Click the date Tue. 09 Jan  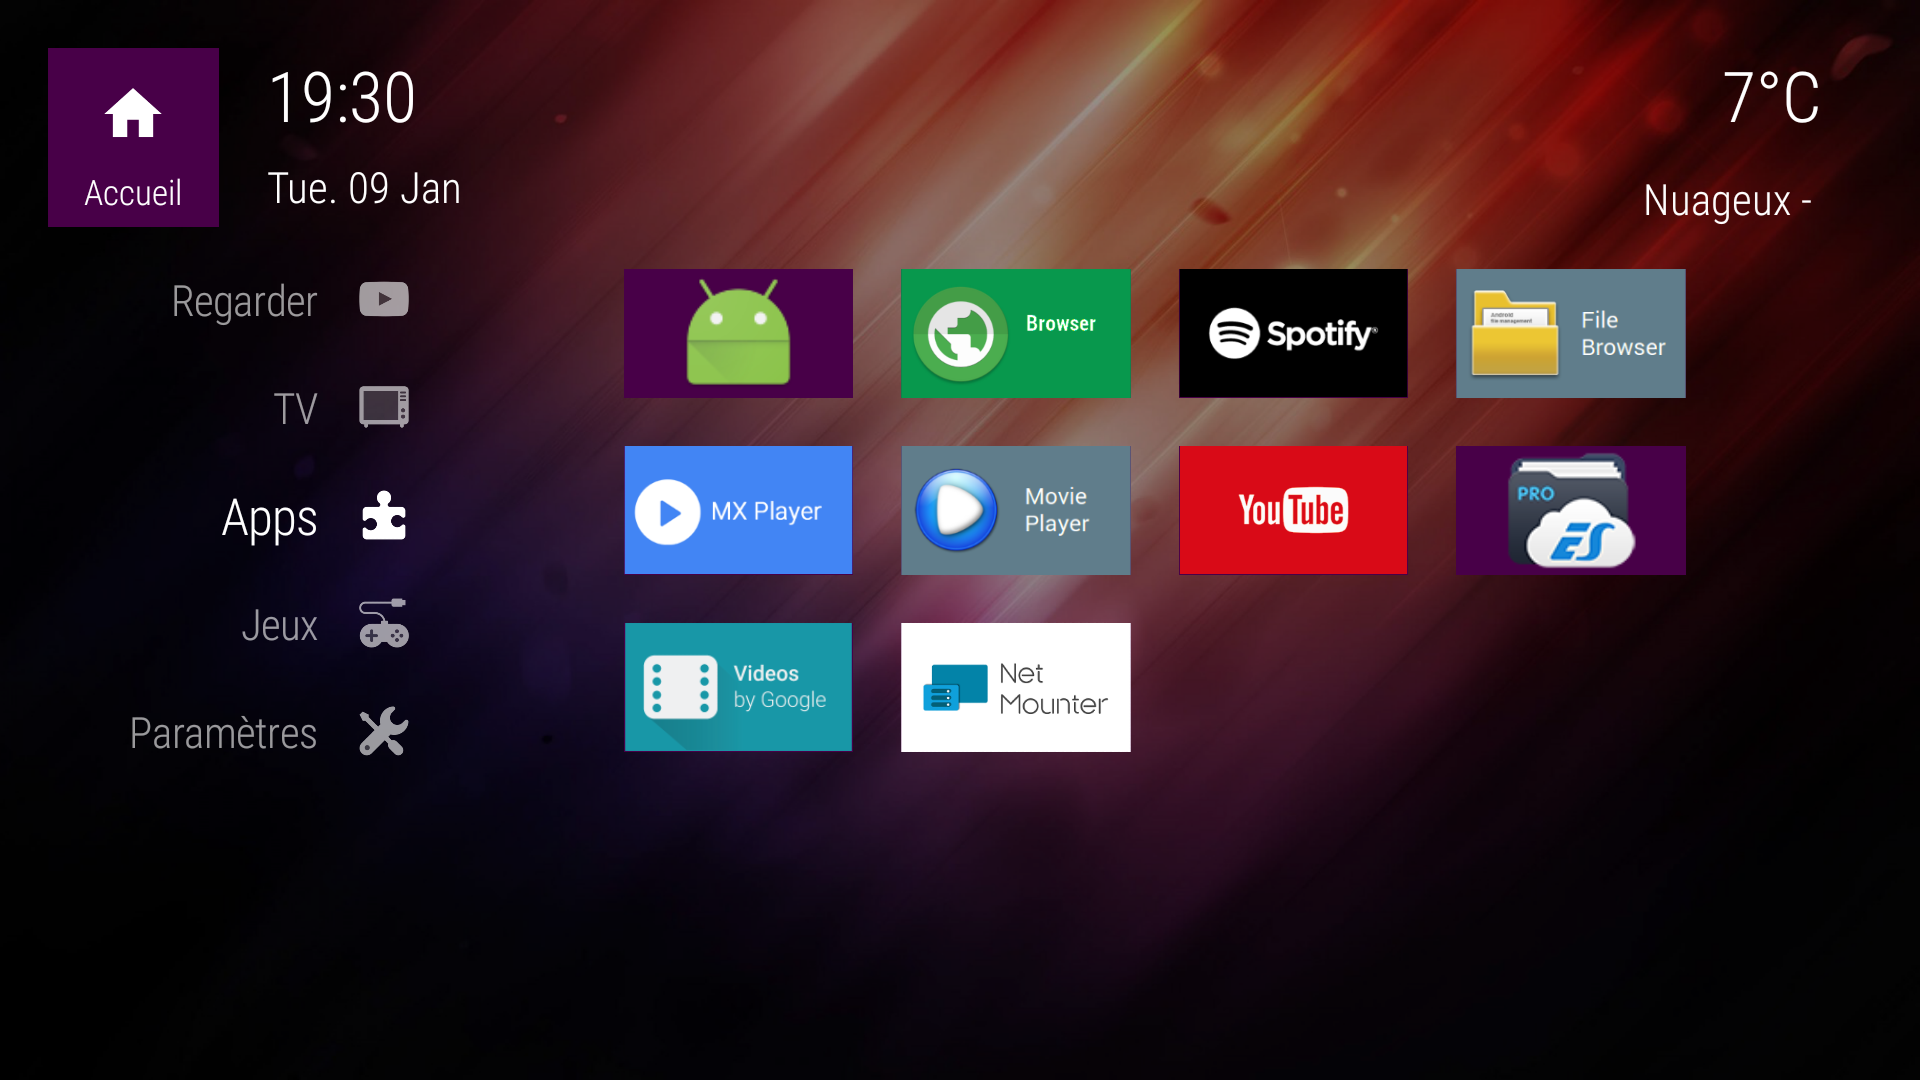point(364,189)
